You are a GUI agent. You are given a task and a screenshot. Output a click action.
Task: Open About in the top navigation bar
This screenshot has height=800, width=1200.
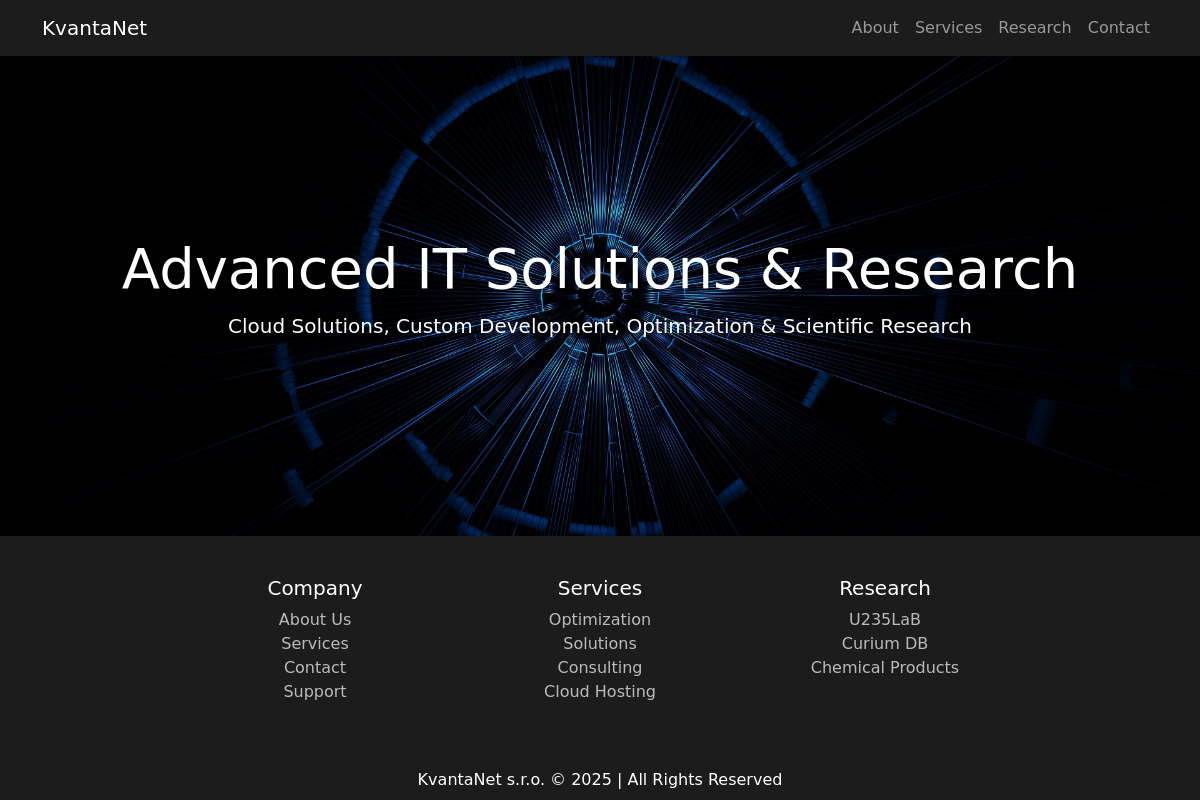coord(874,28)
